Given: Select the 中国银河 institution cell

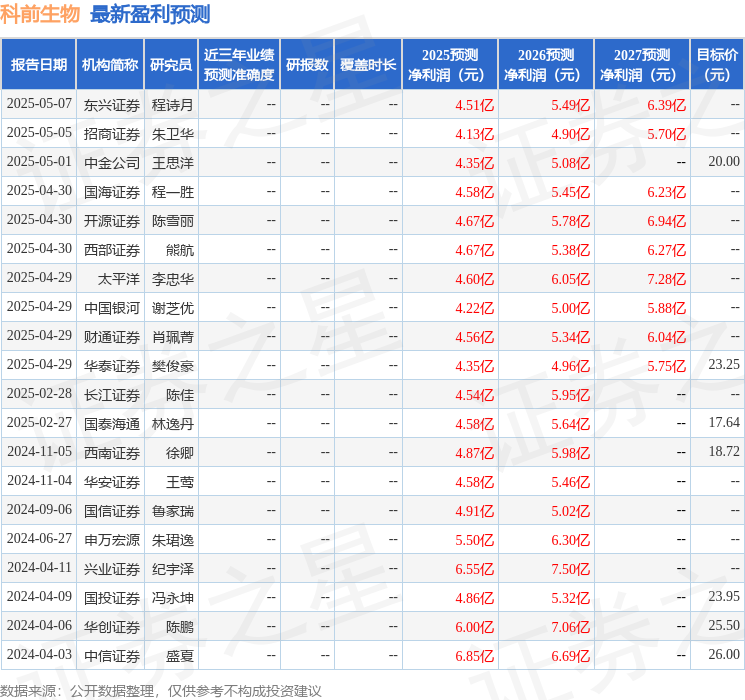Looking at the screenshot, I should (112, 308).
